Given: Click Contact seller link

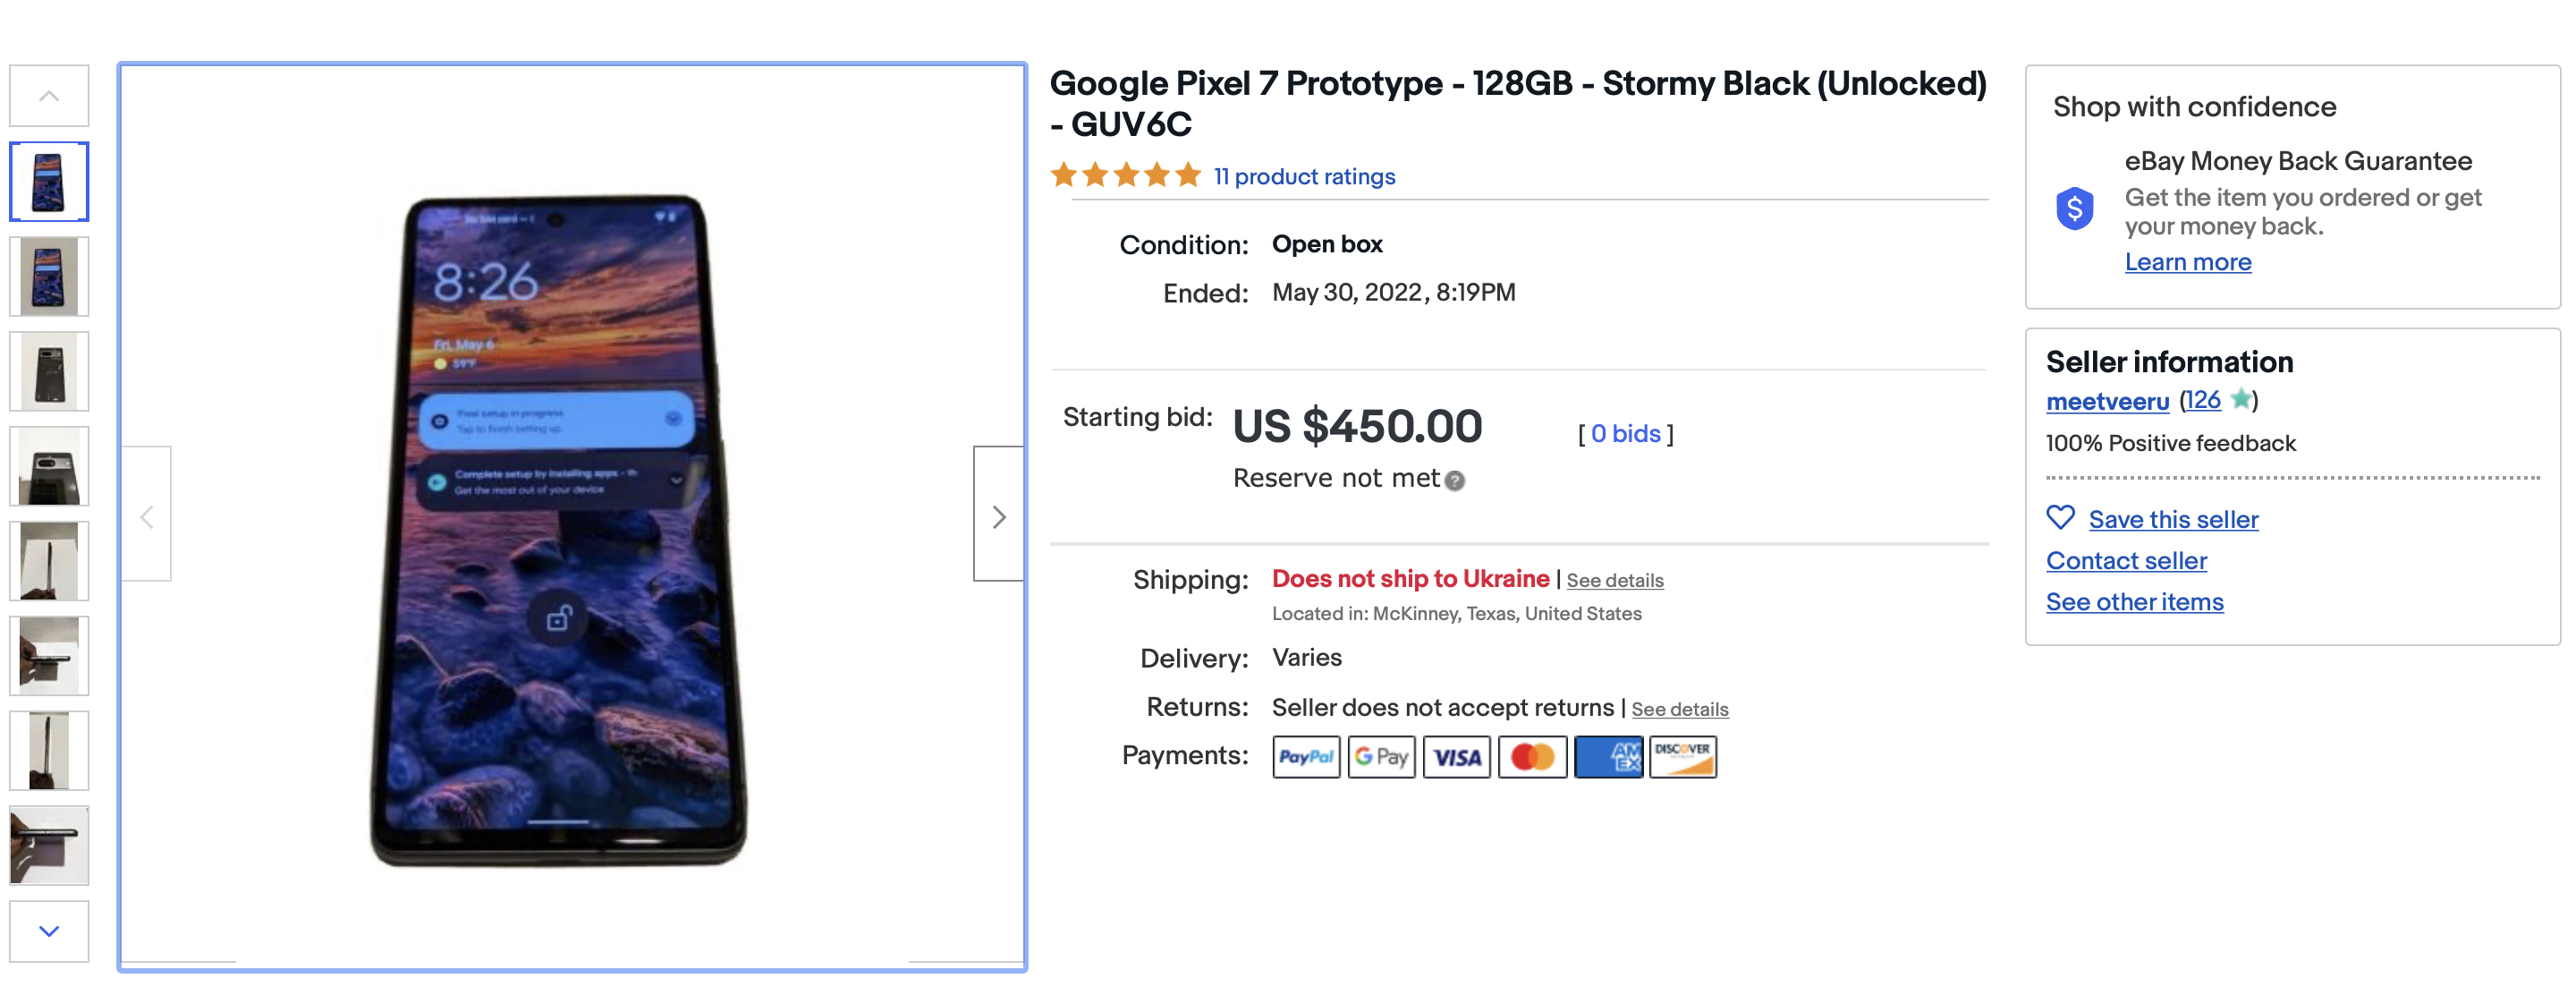Looking at the screenshot, I should pyautogui.click(x=2126, y=561).
